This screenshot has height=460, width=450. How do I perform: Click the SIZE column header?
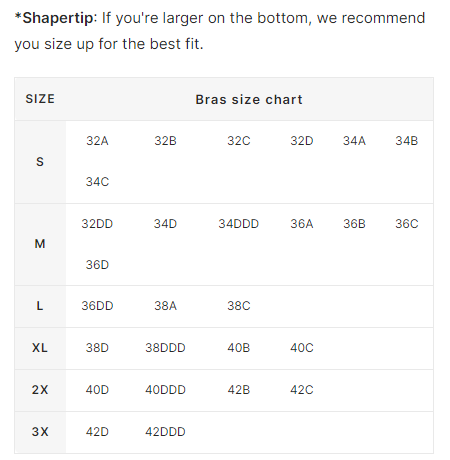40,99
